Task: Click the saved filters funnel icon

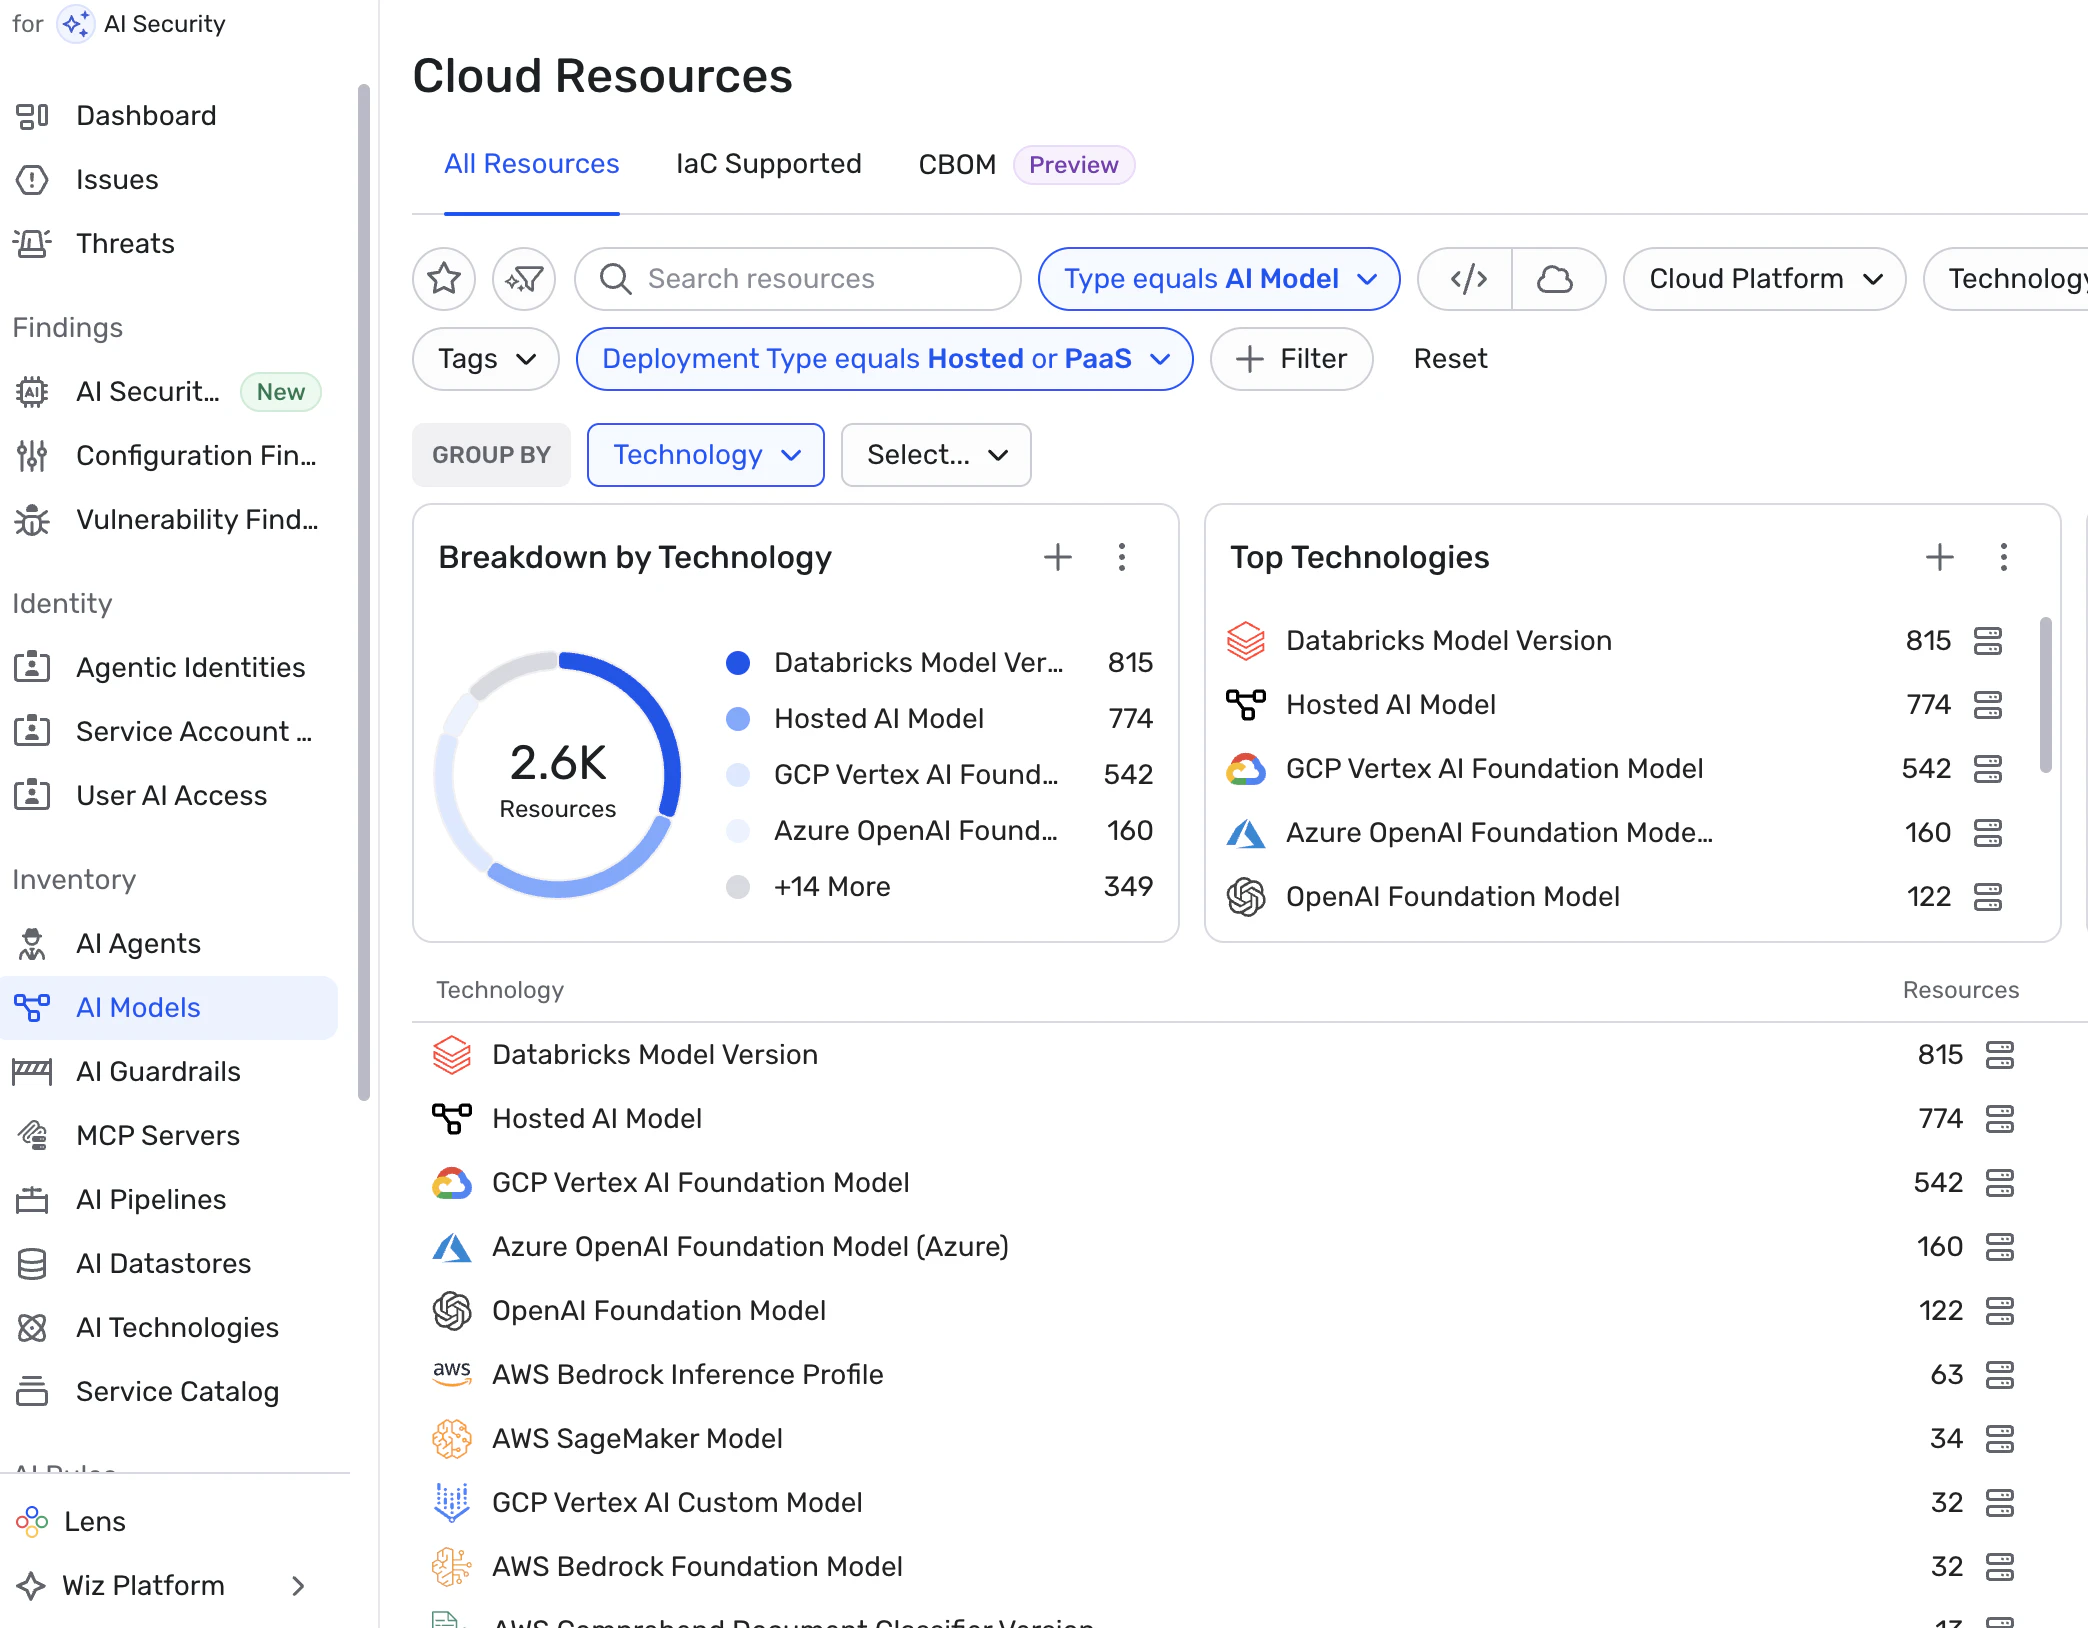Action: (x=524, y=279)
